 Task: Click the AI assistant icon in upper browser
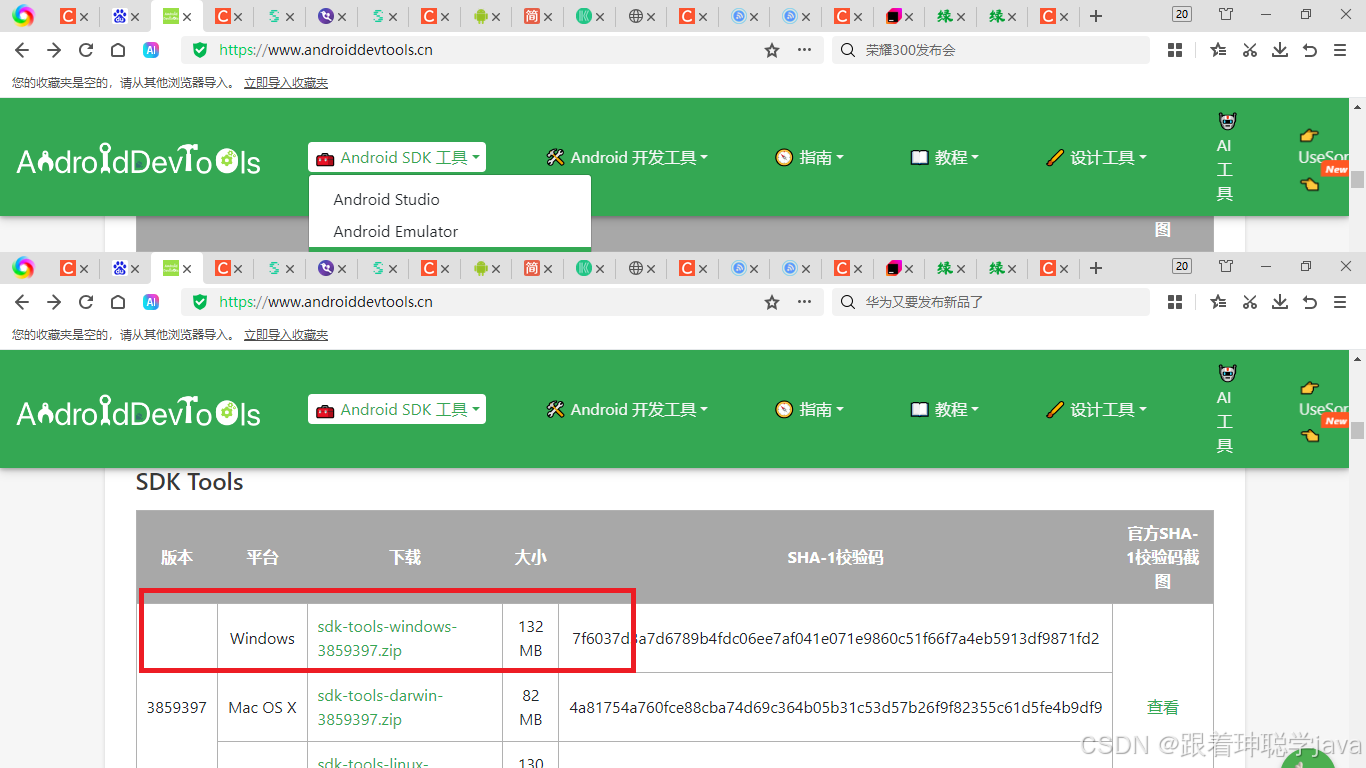point(151,50)
